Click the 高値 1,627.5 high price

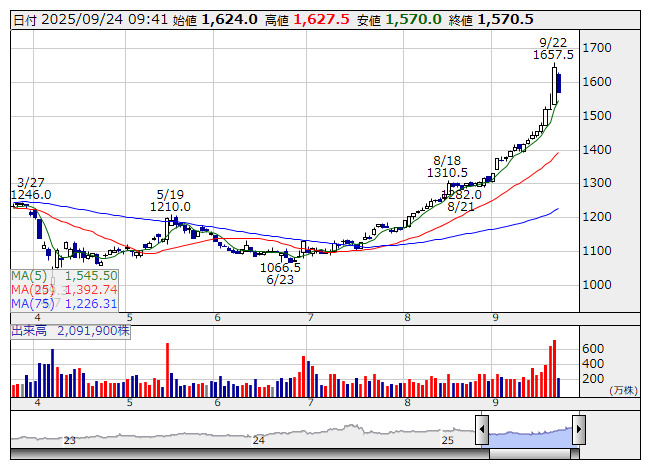(x=307, y=20)
